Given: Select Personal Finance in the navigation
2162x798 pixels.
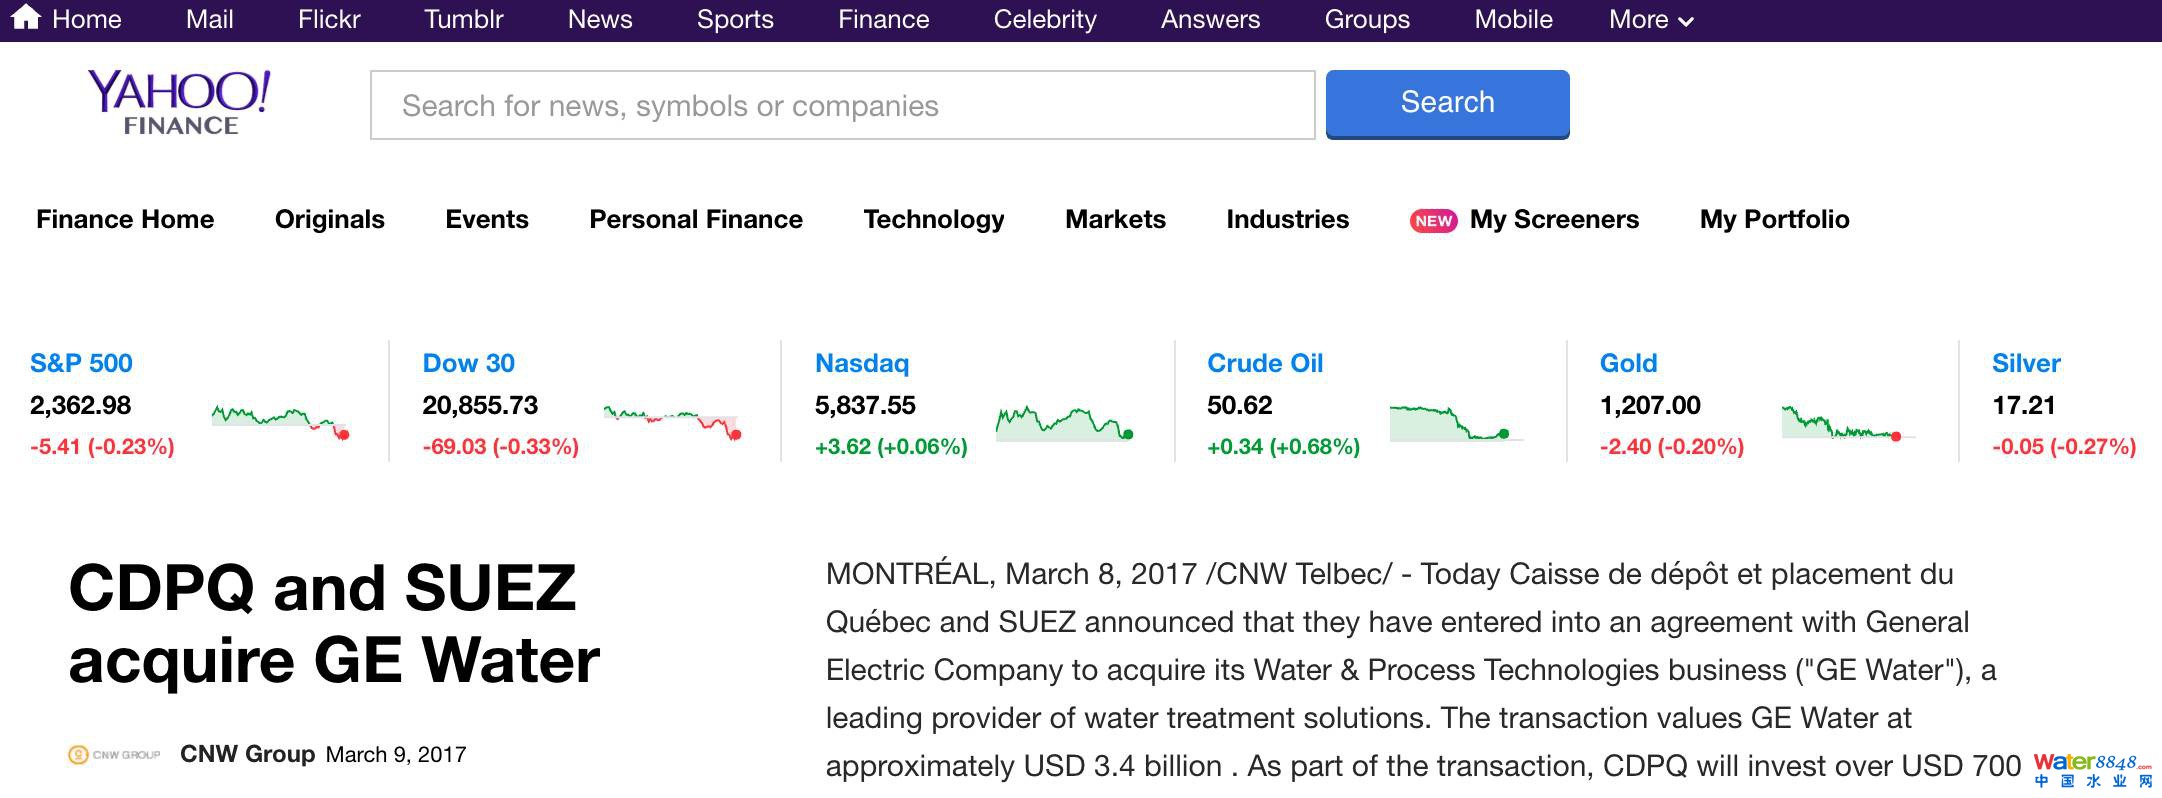Looking at the screenshot, I should click(x=695, y=220).
